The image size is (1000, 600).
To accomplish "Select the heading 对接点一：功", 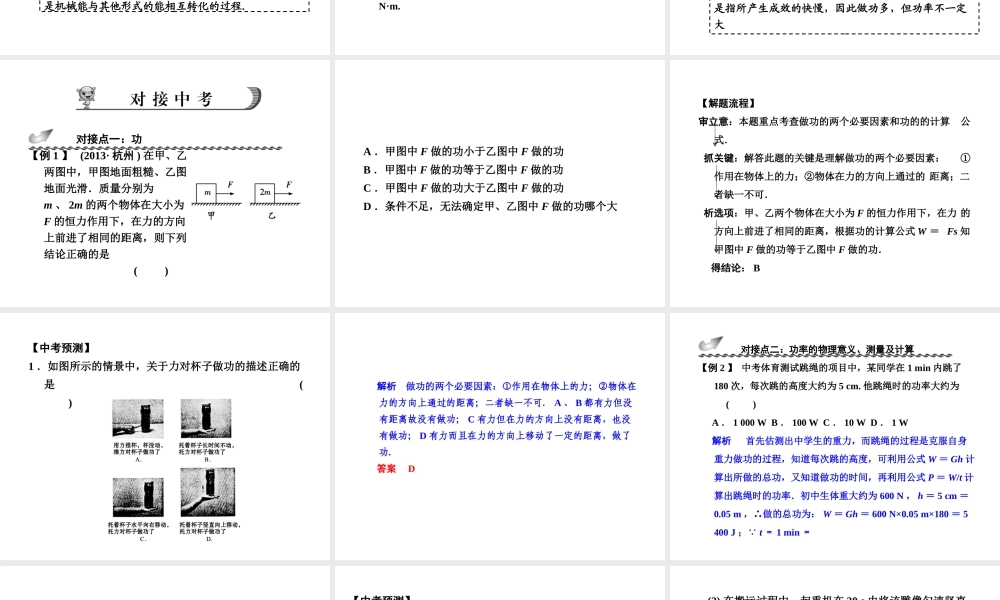I will click(108, 139).
